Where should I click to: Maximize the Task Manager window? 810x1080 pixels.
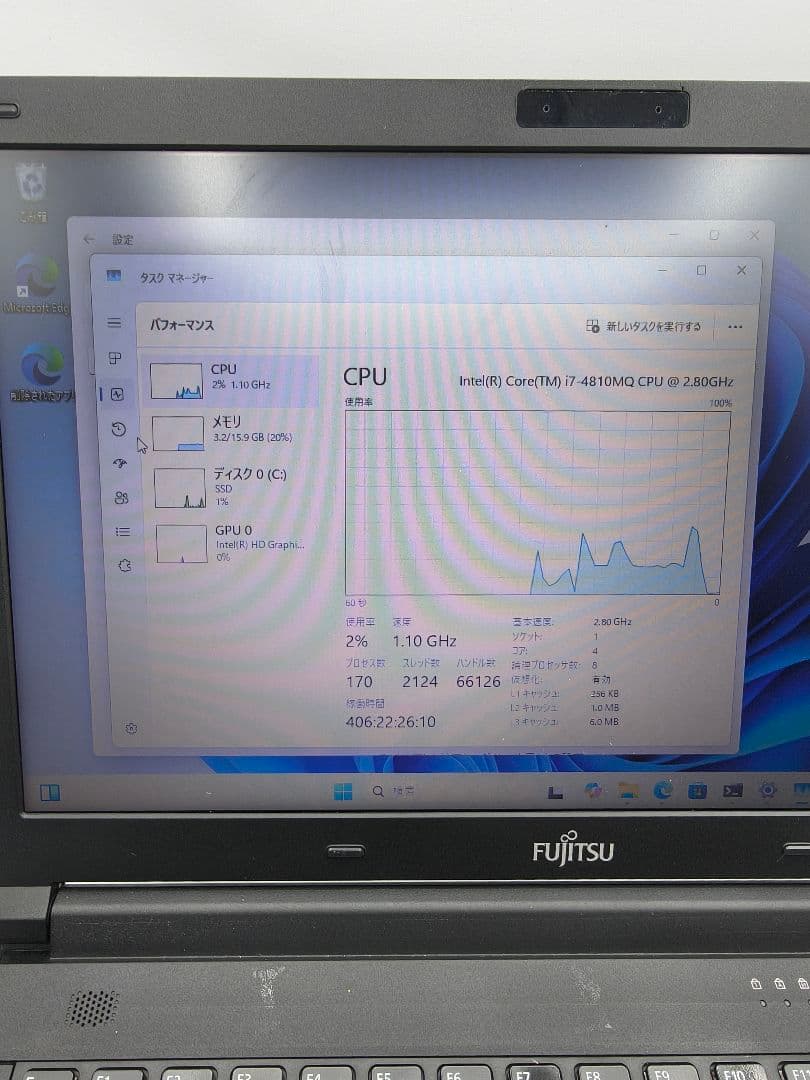701,271
